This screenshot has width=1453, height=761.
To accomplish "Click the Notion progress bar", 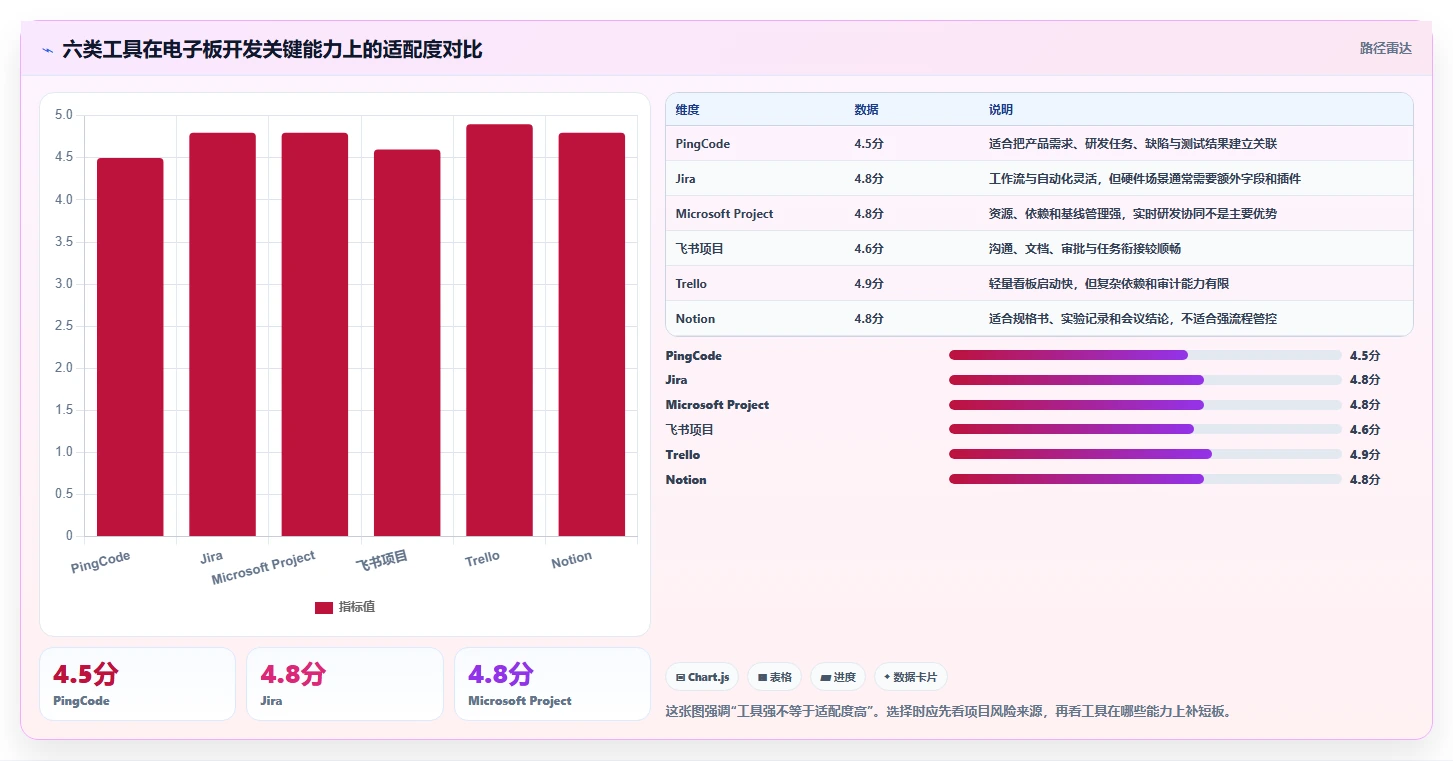I will pyautogui.click(x=1145, y=479).
